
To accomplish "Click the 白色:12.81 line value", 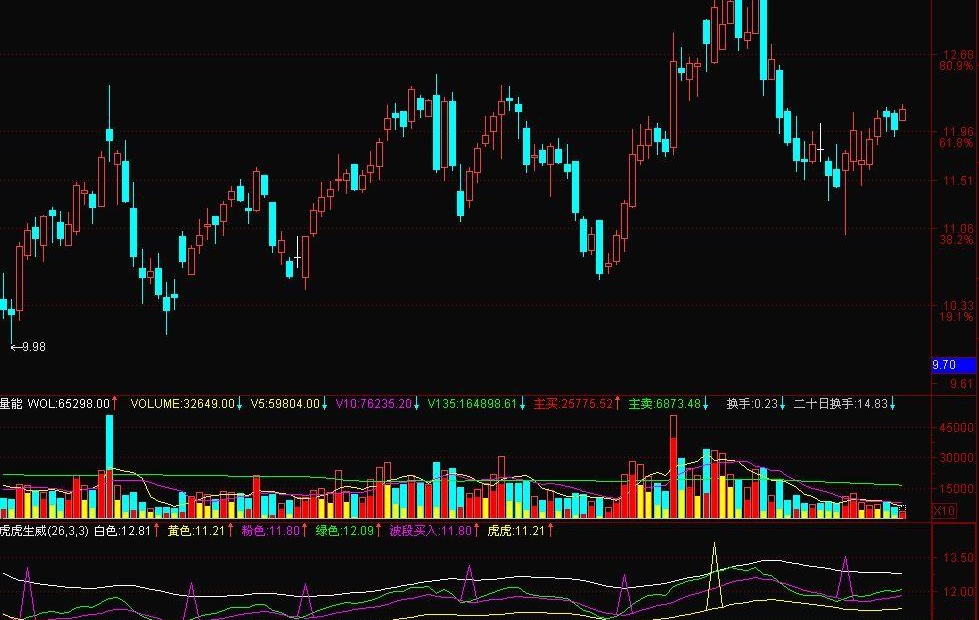I will pos(122,531).
